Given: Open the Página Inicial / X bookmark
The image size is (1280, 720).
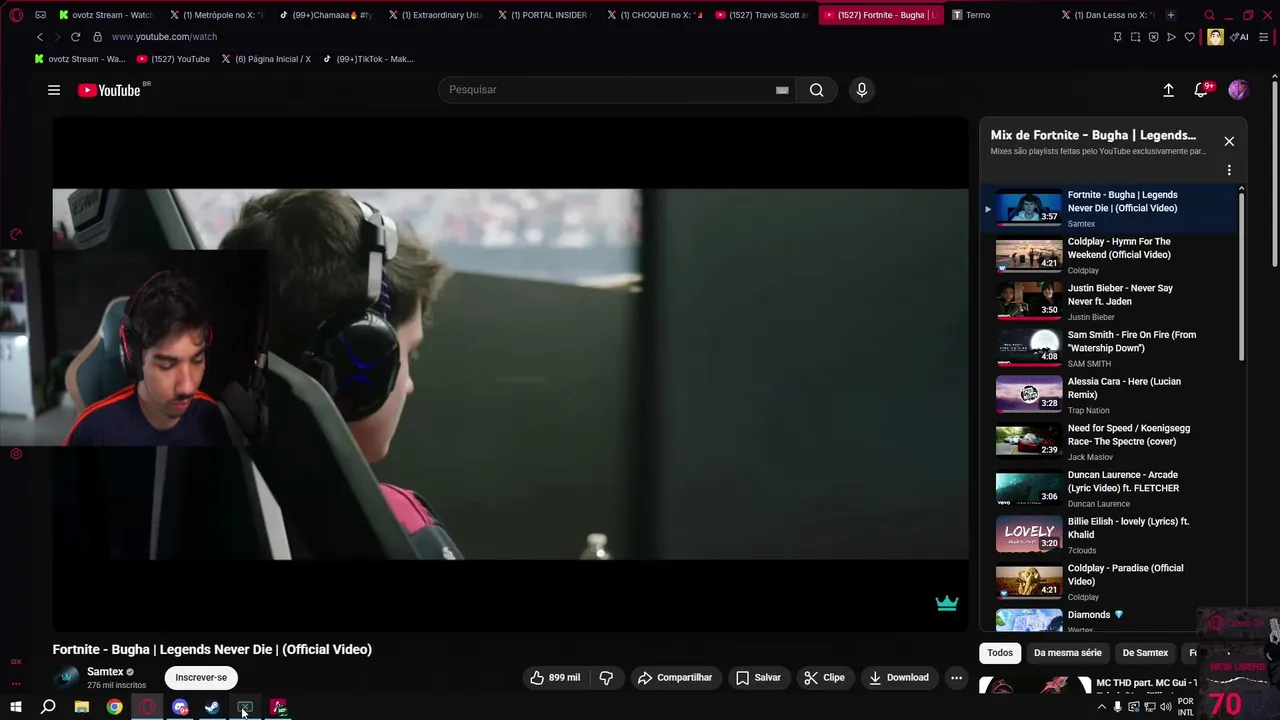Looking at the screenshot, I should point(265,59).
